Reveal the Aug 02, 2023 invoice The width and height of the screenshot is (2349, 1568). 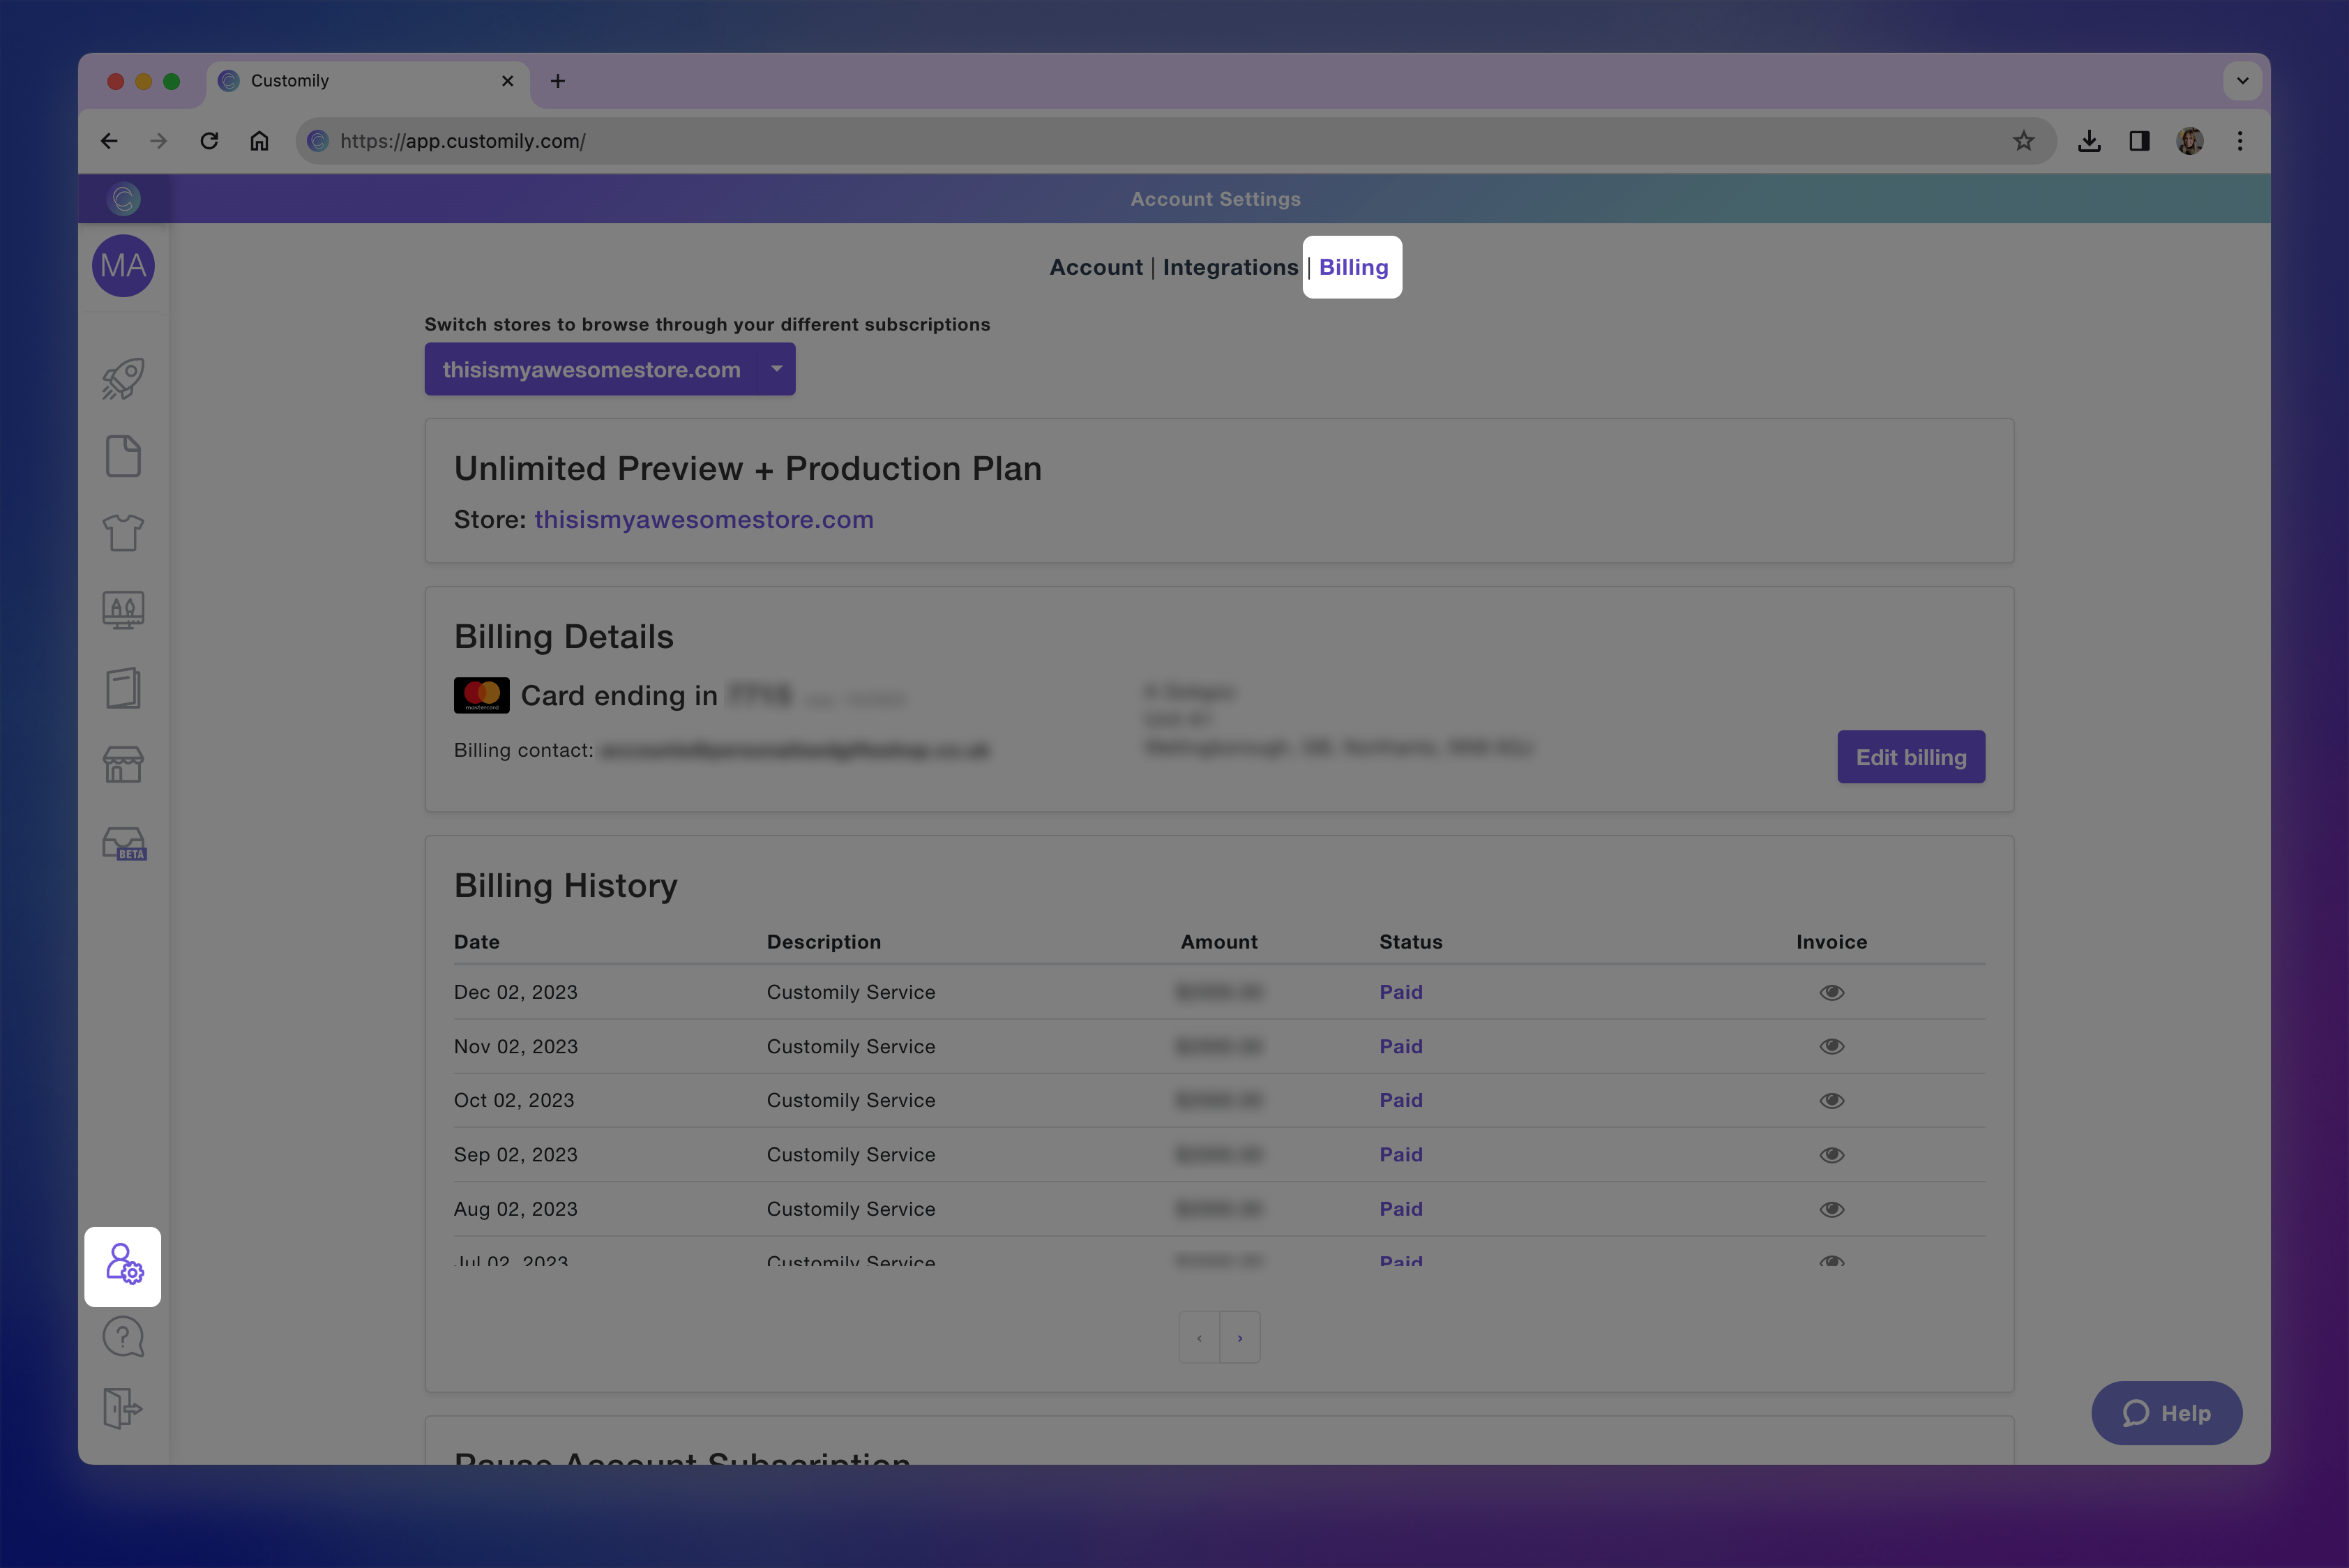pos(1831,1209)
